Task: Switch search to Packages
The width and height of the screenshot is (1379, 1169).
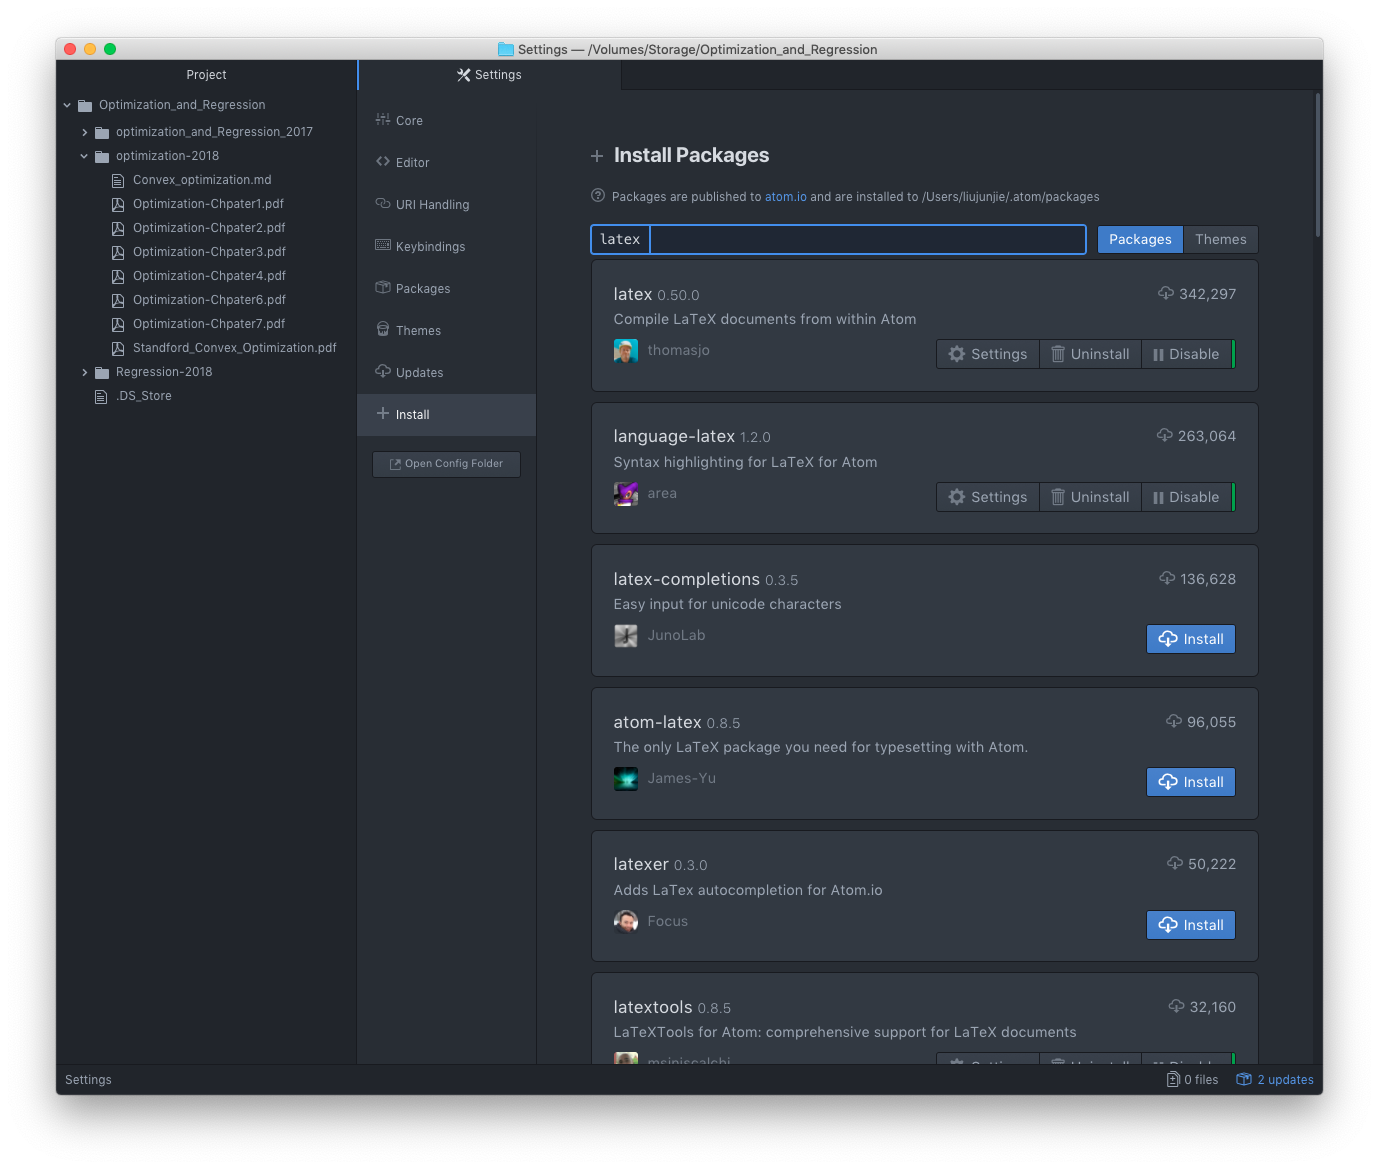Action: click(1140, 240)
